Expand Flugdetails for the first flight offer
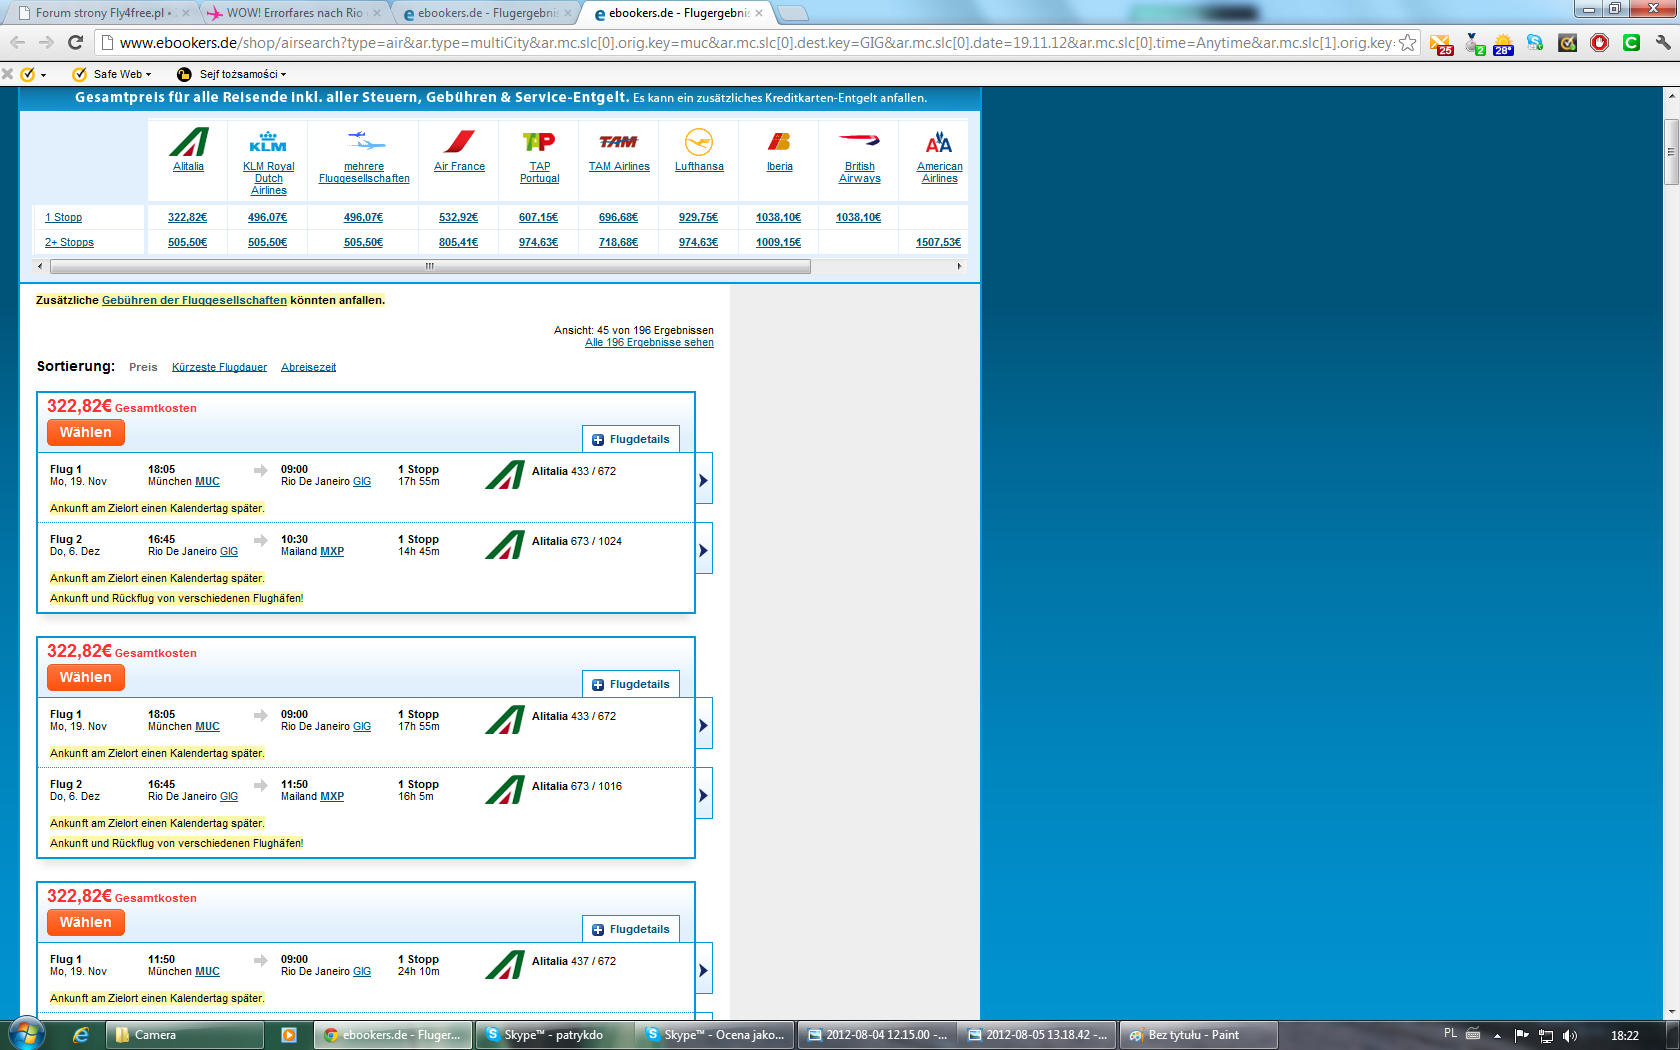The height and width of the screenshot is (1050, 1680). pos(631,439)
